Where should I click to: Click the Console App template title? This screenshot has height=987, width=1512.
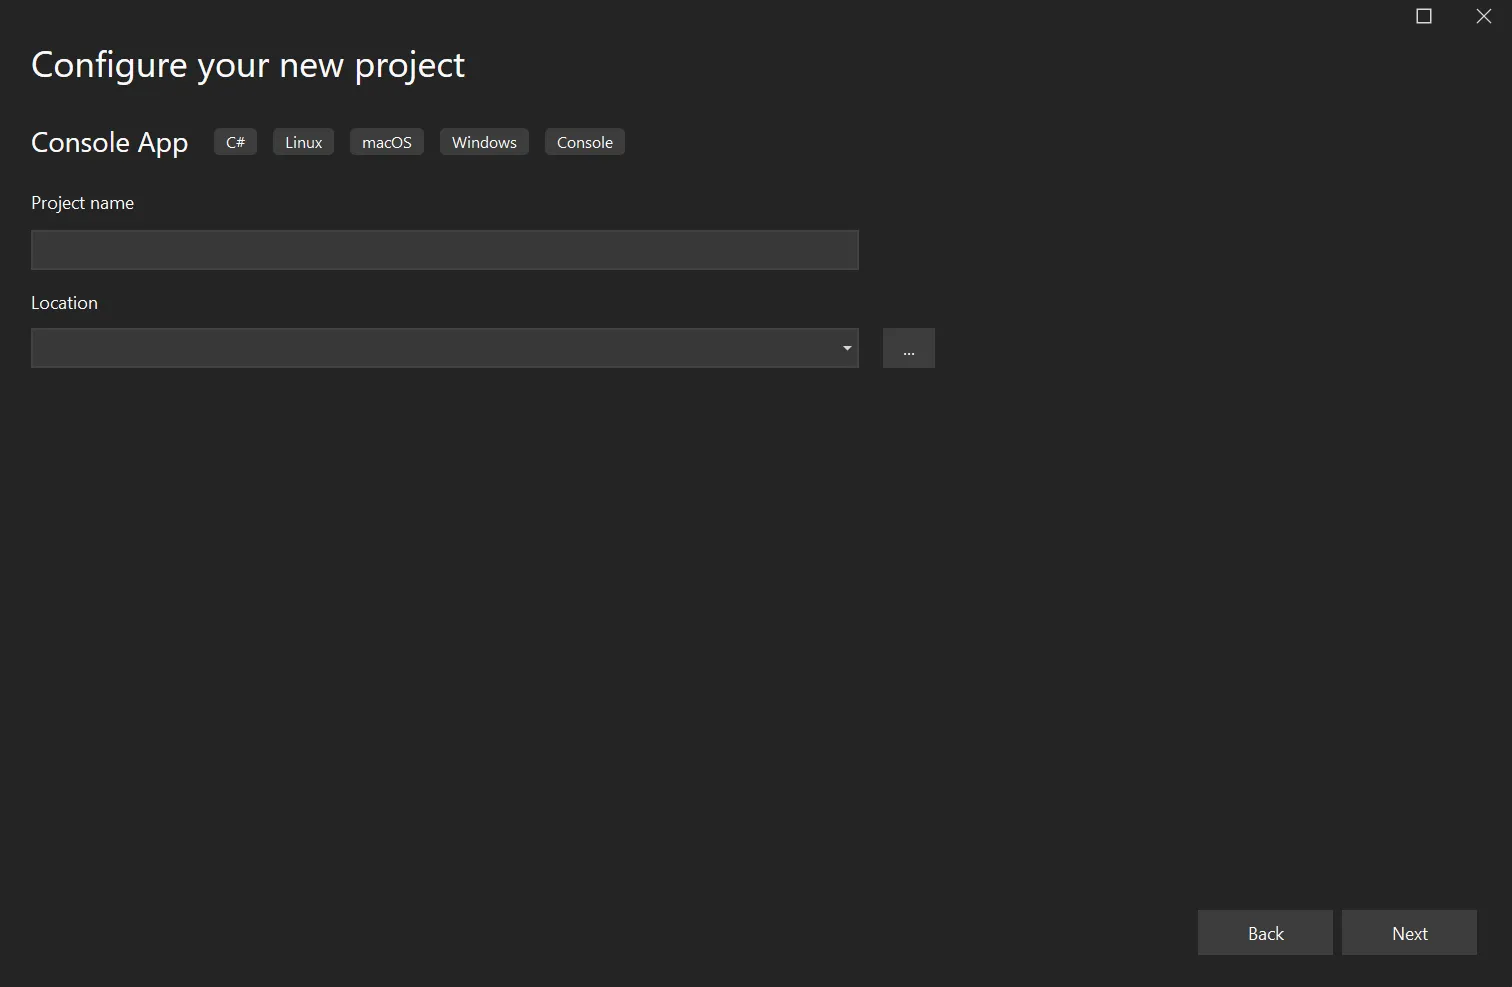tap(110, 143)
